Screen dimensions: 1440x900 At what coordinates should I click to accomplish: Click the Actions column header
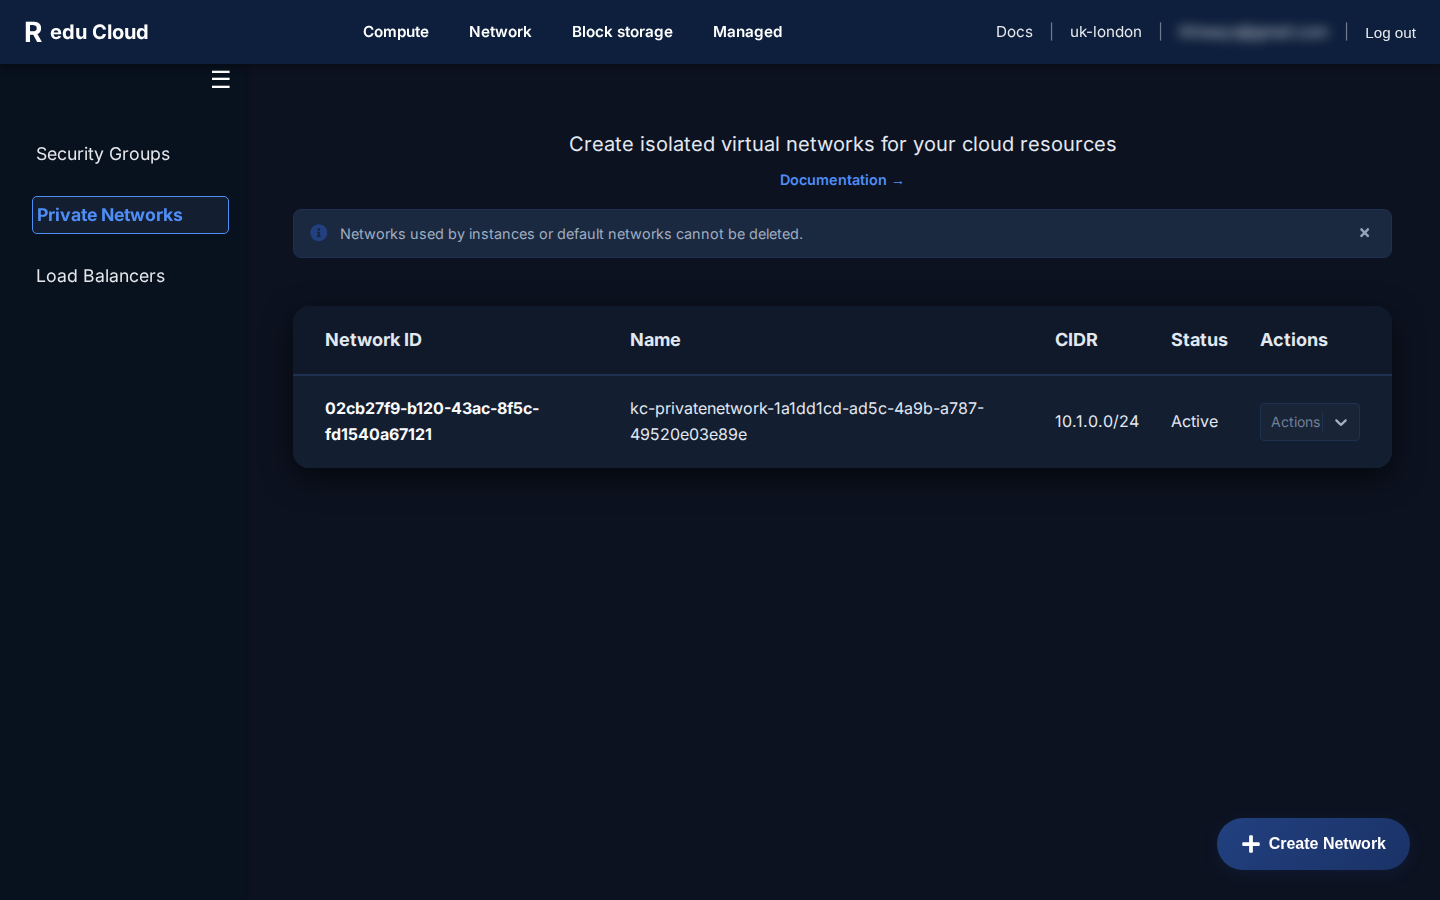tap(1294, 340)
